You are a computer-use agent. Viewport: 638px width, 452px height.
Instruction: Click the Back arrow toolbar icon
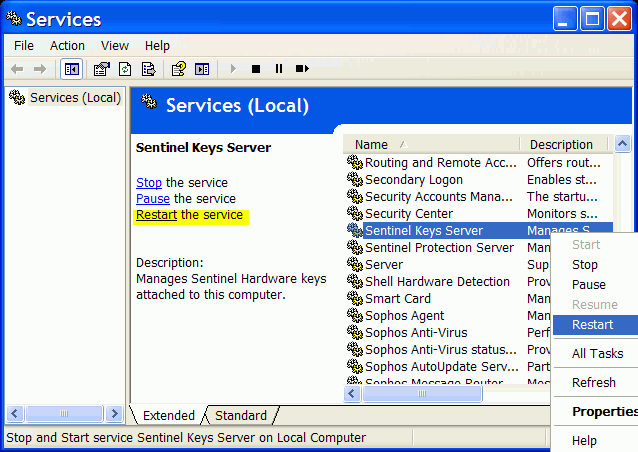click(x=17, y=69)
